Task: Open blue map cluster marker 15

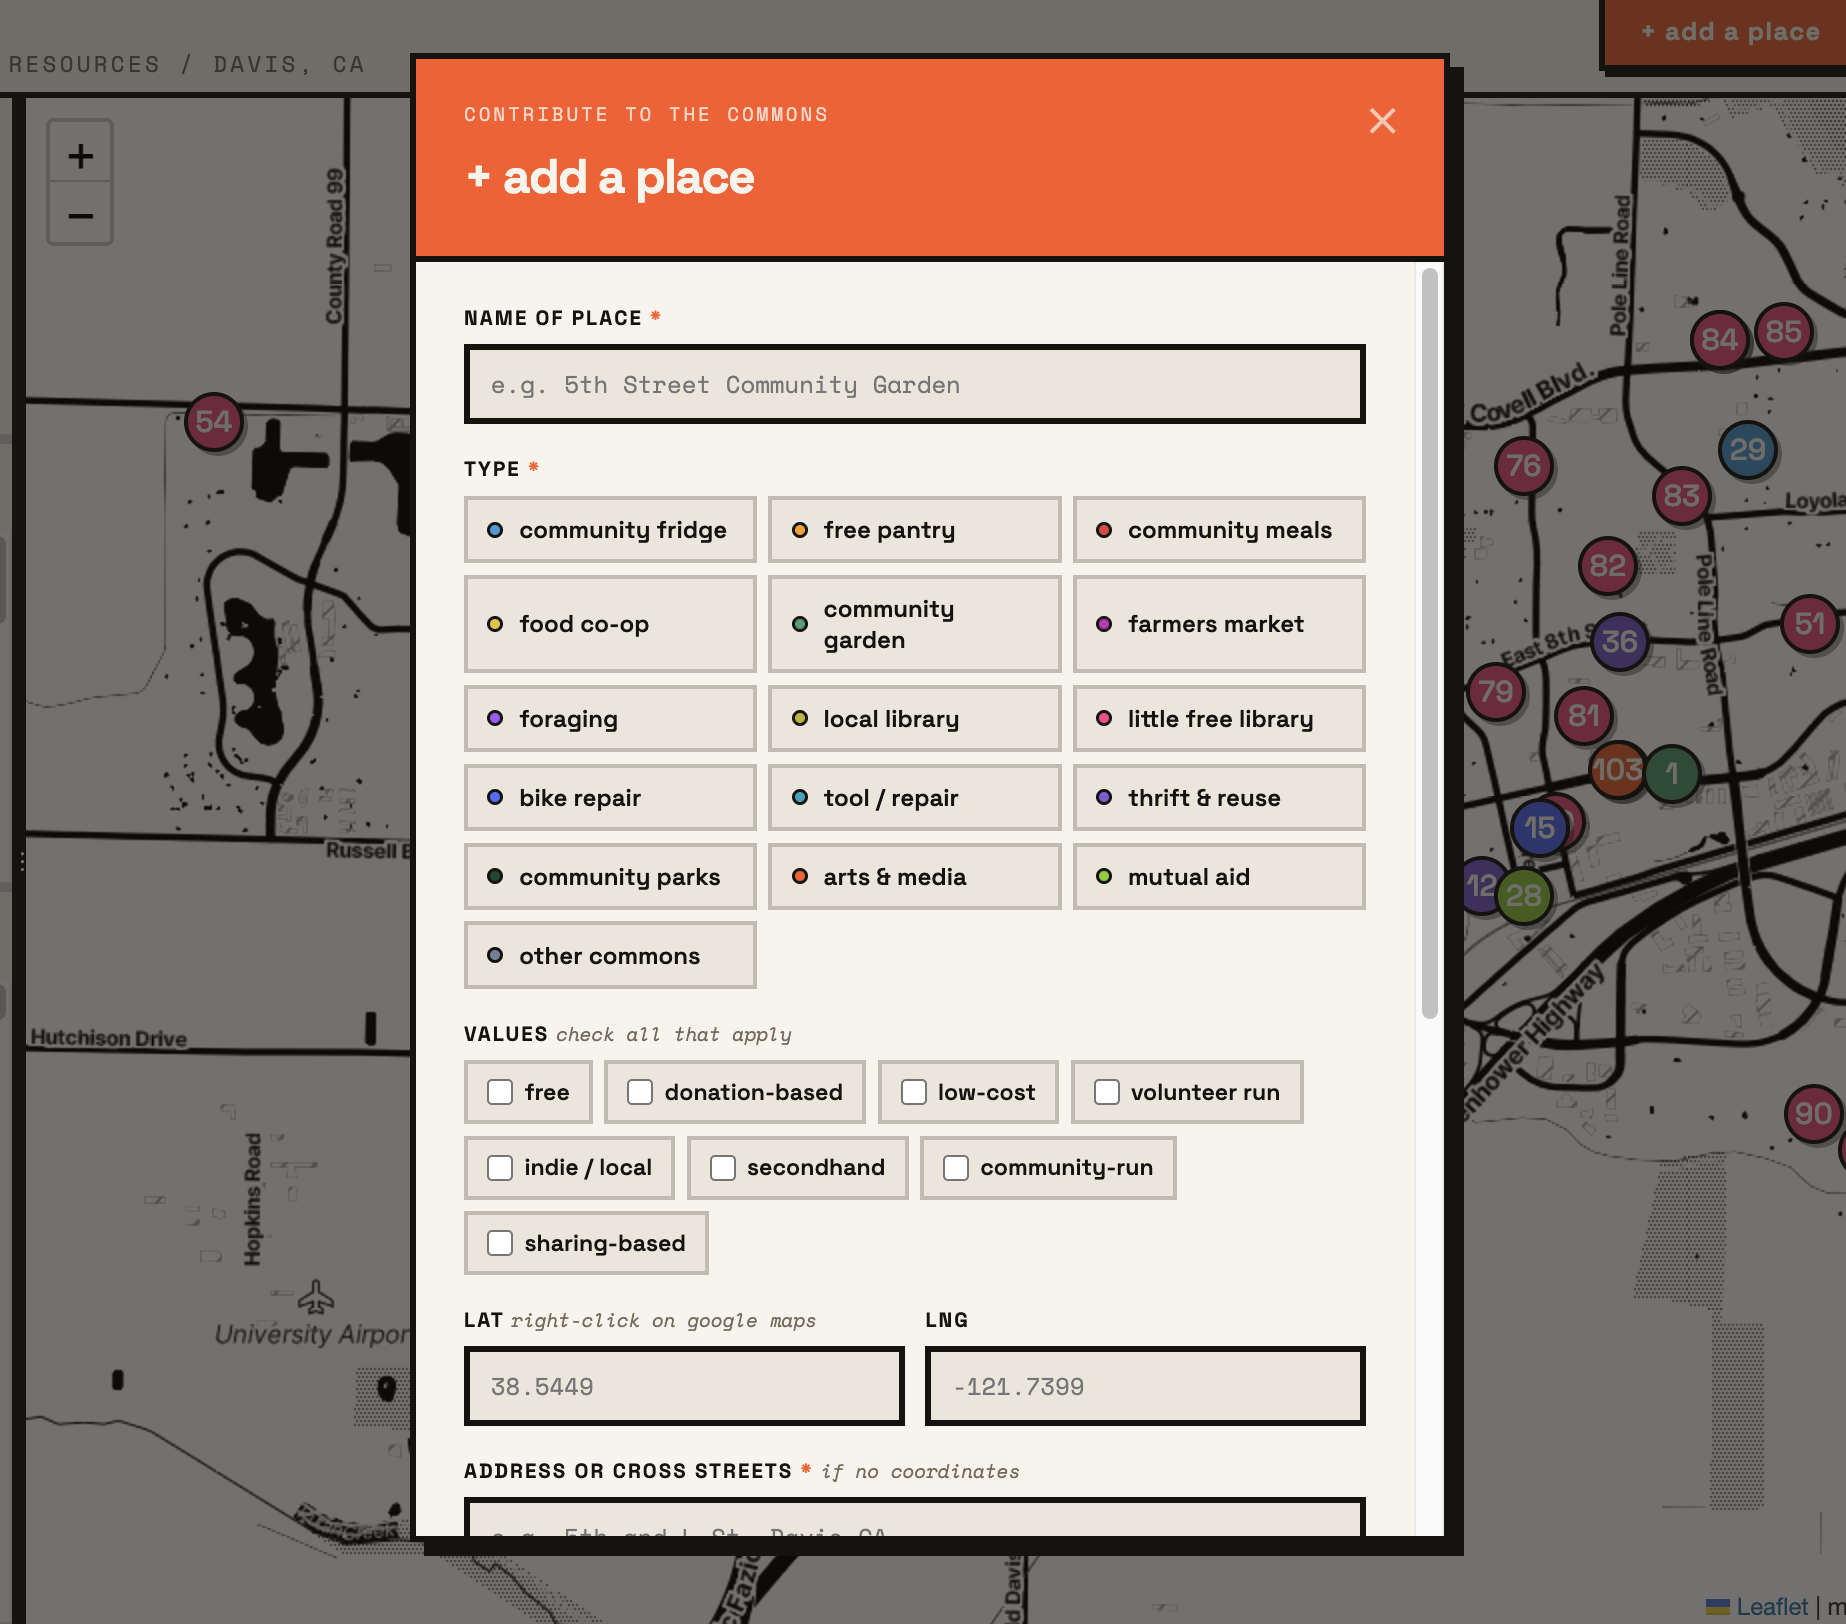Action: (x=1539, y=827)
